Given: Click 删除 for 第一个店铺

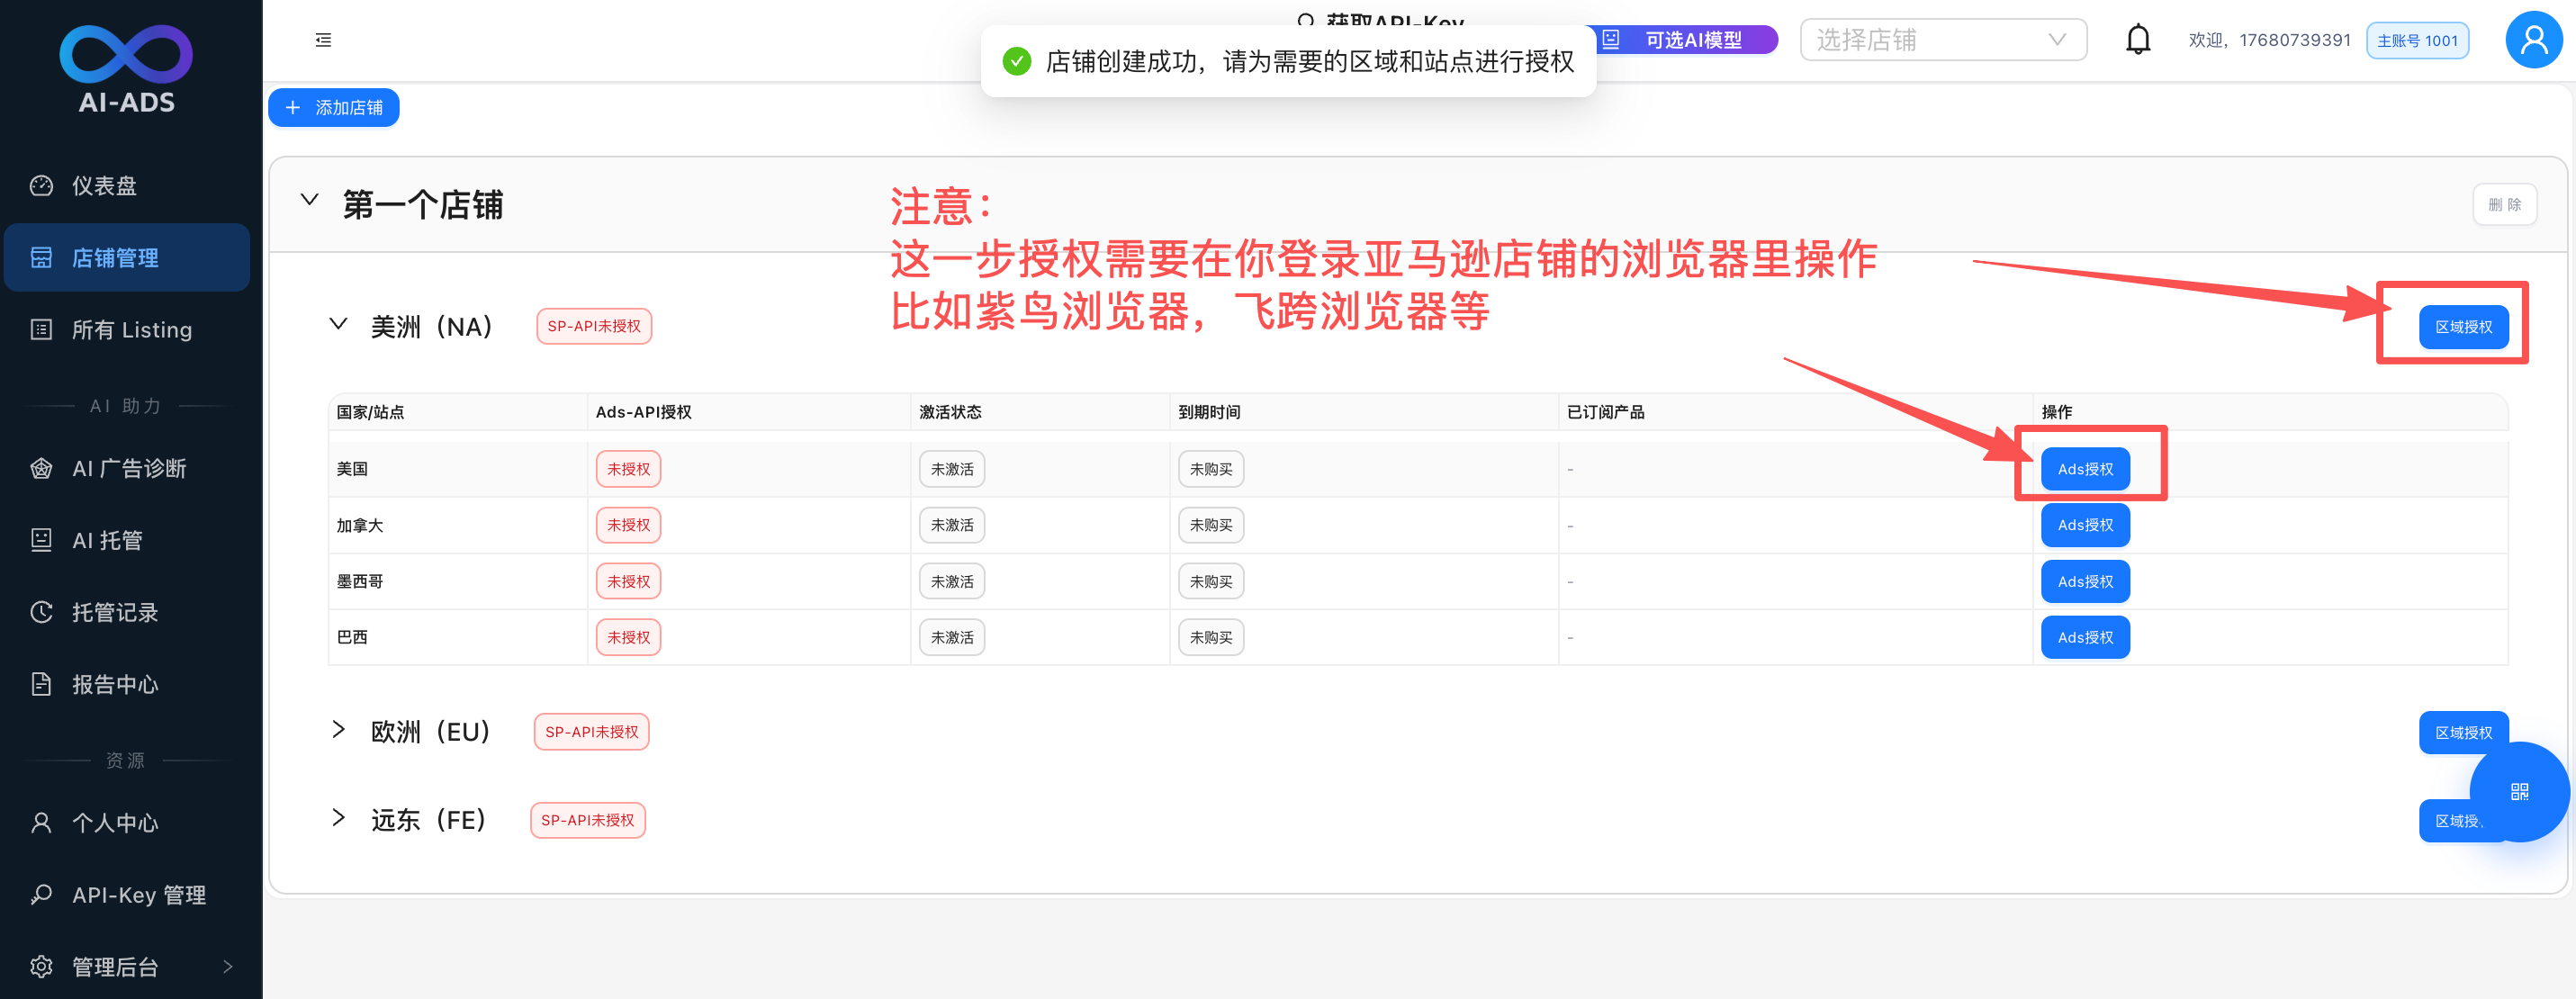Looking at the screenshot, I should (2504, 205).
